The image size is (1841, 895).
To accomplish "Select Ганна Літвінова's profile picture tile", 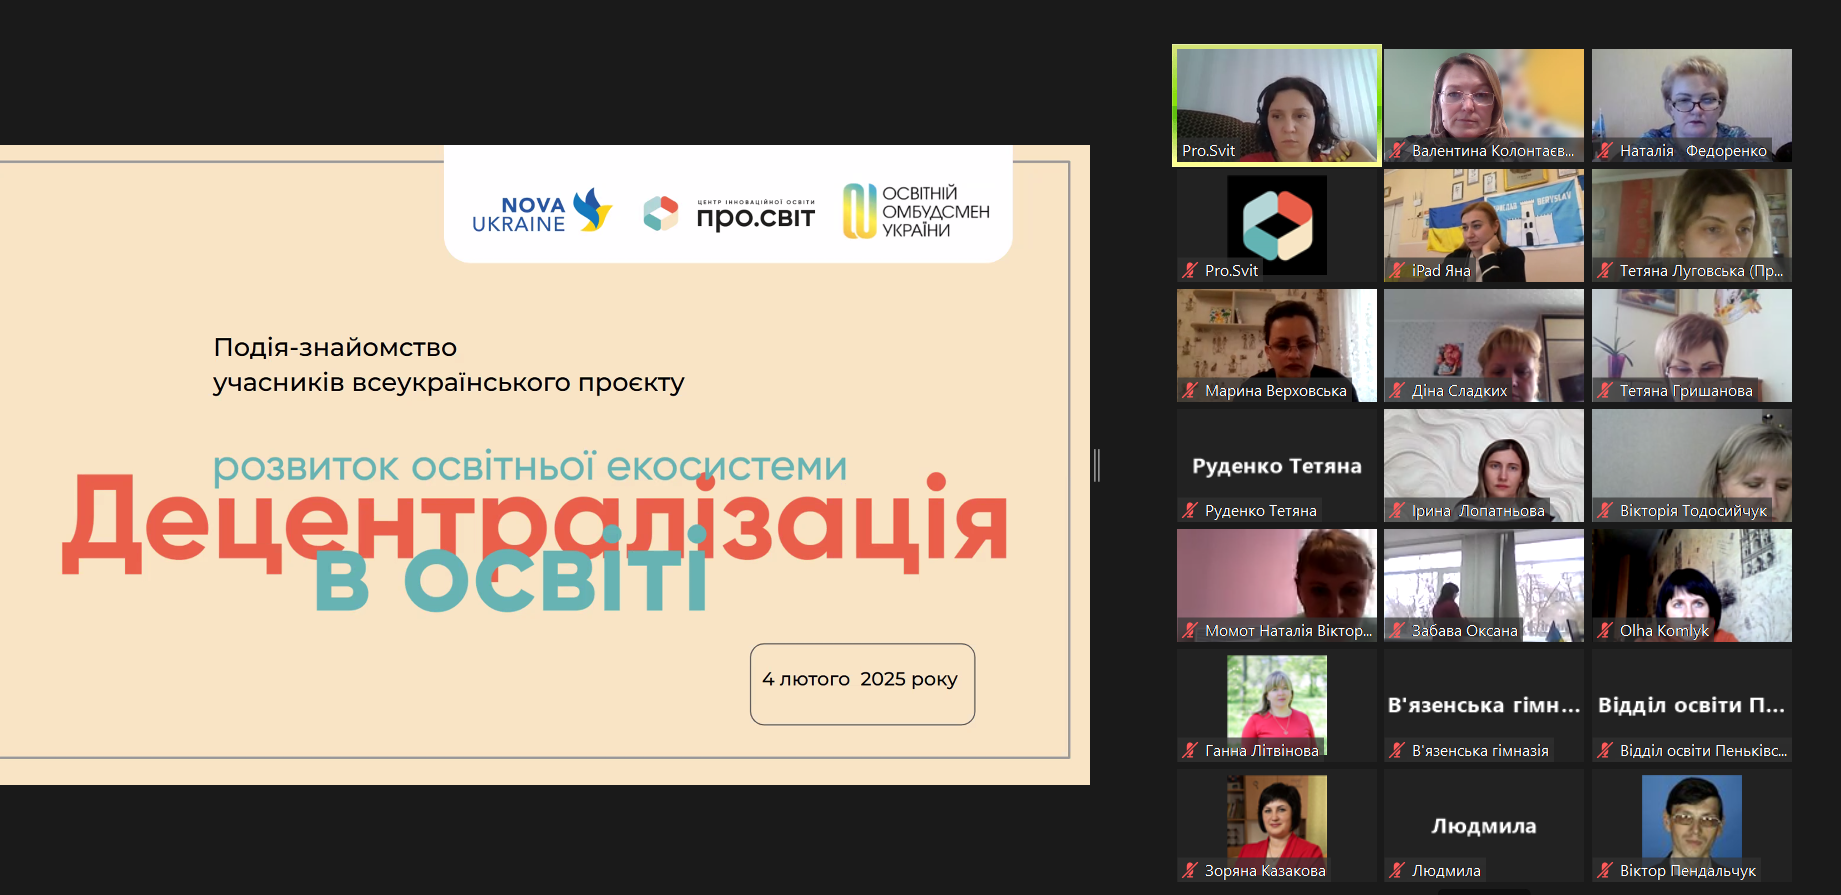I will (x=1277, y=700).
